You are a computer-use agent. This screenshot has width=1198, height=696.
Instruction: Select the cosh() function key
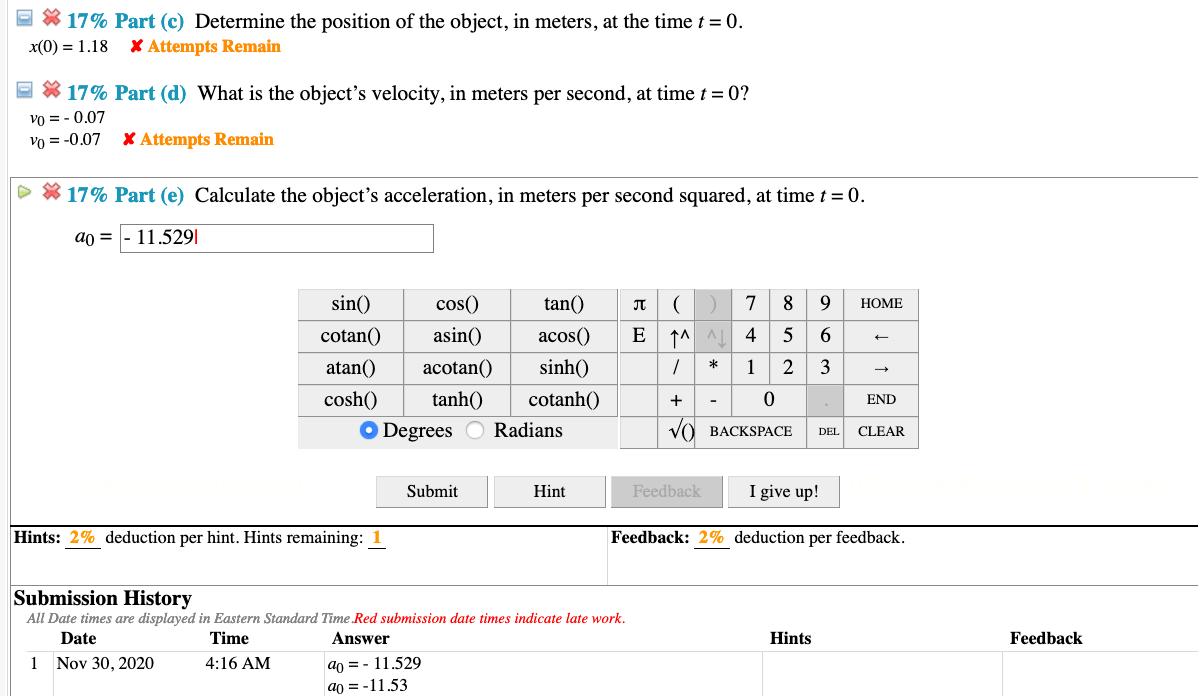pyautogui.click(x=350, y=399)
